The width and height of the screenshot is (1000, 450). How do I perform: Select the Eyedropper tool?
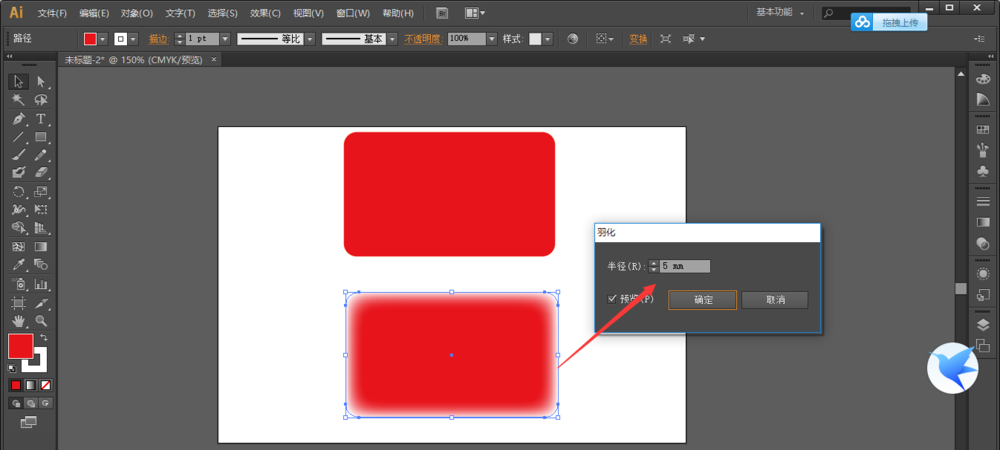(x=18, y=265)
